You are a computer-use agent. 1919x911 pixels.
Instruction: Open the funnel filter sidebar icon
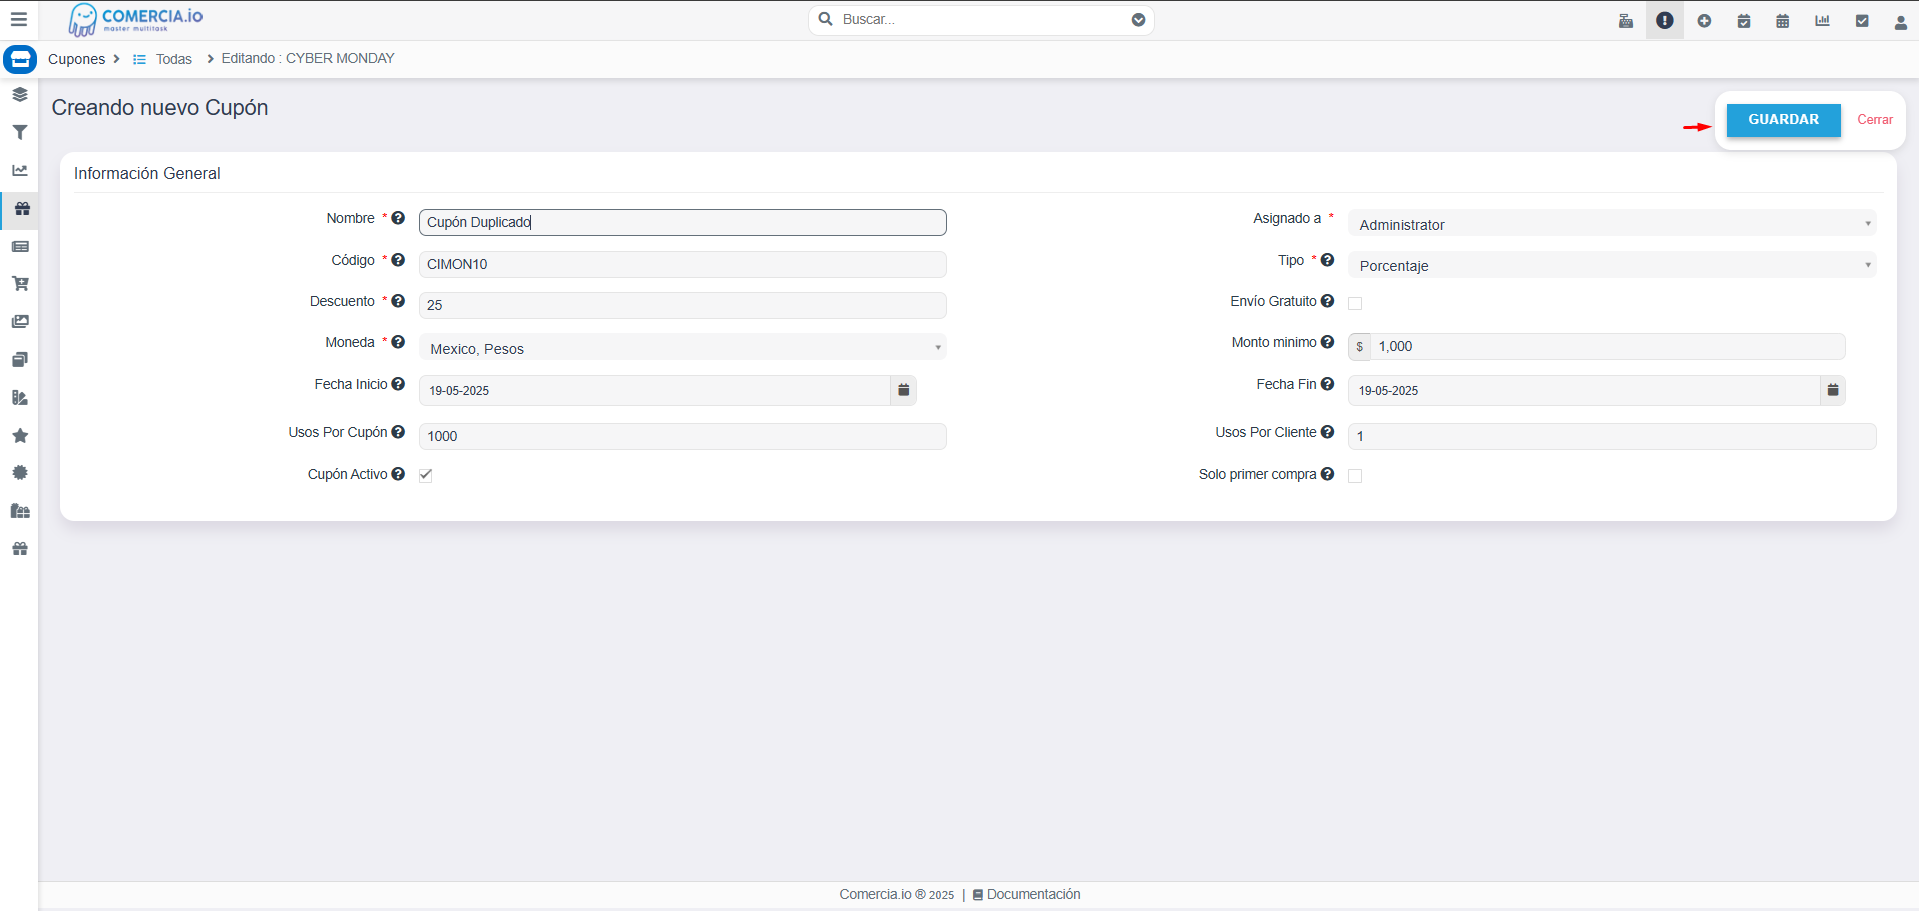[x=20, y=132]
